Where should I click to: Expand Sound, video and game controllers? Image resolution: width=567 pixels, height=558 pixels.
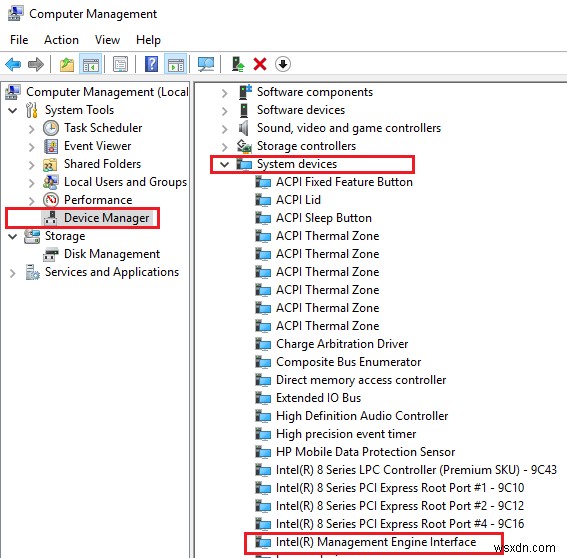tap(225, 129)
